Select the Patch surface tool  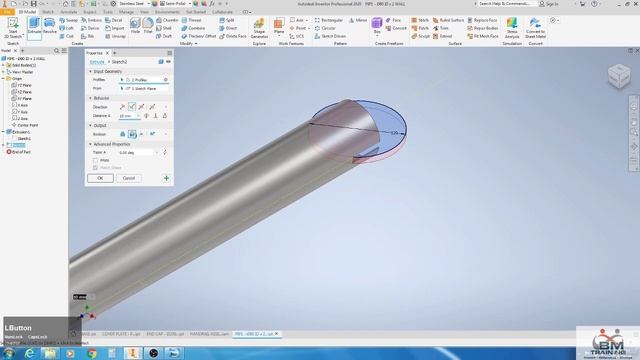click(420, 28)
